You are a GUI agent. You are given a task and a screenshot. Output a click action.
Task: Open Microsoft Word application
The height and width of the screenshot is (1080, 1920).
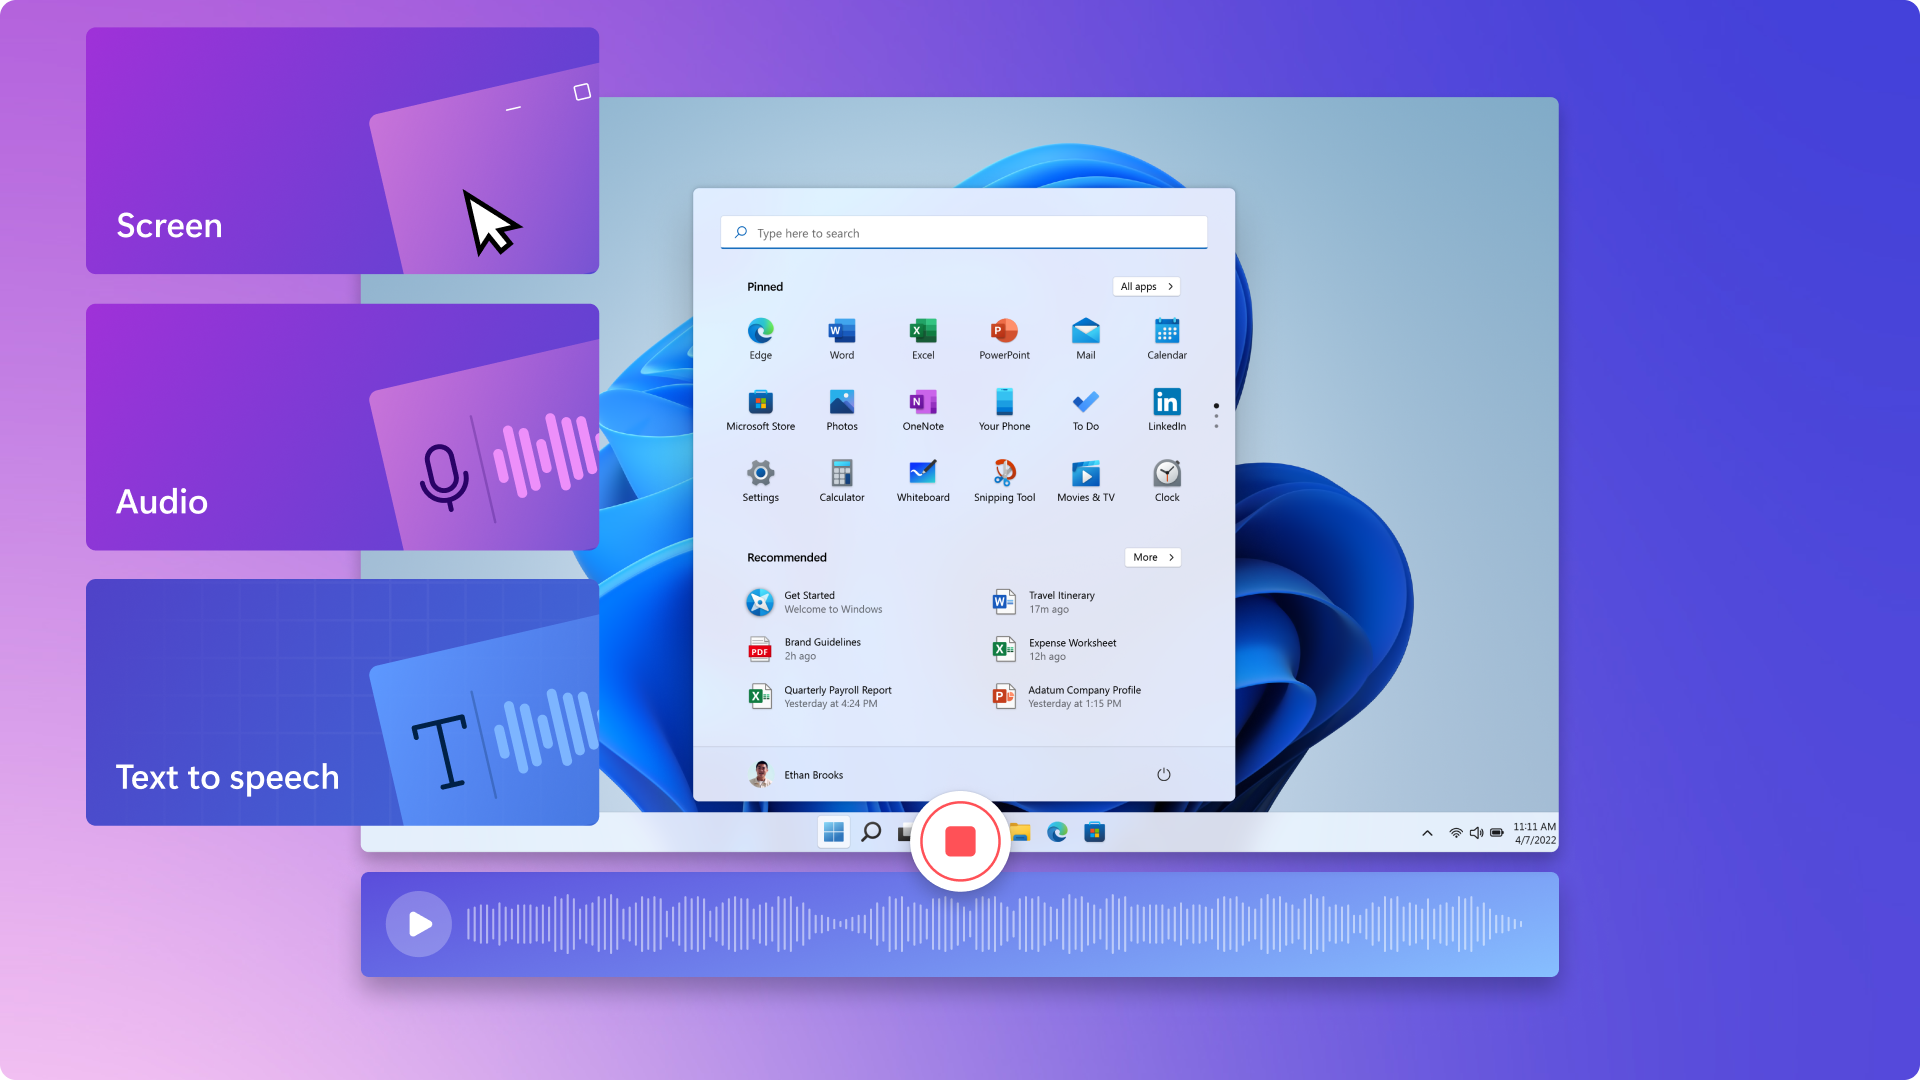click(839, 334)
